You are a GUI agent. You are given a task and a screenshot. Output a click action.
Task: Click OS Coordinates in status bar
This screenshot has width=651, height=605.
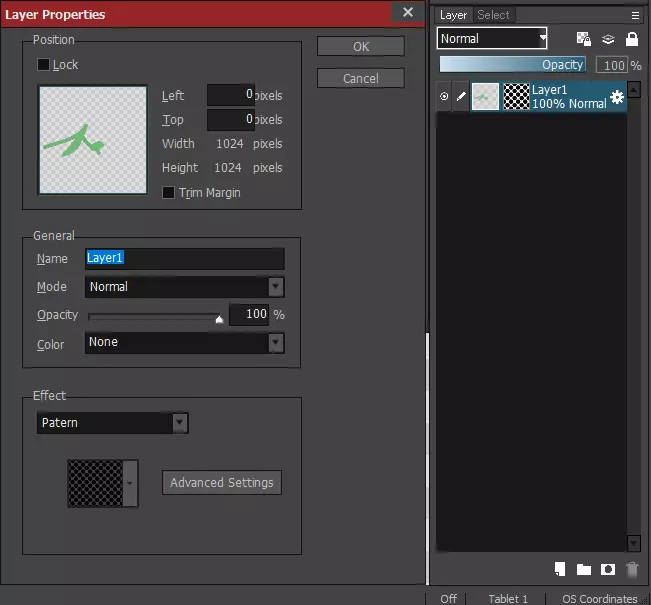click(600, 599)
